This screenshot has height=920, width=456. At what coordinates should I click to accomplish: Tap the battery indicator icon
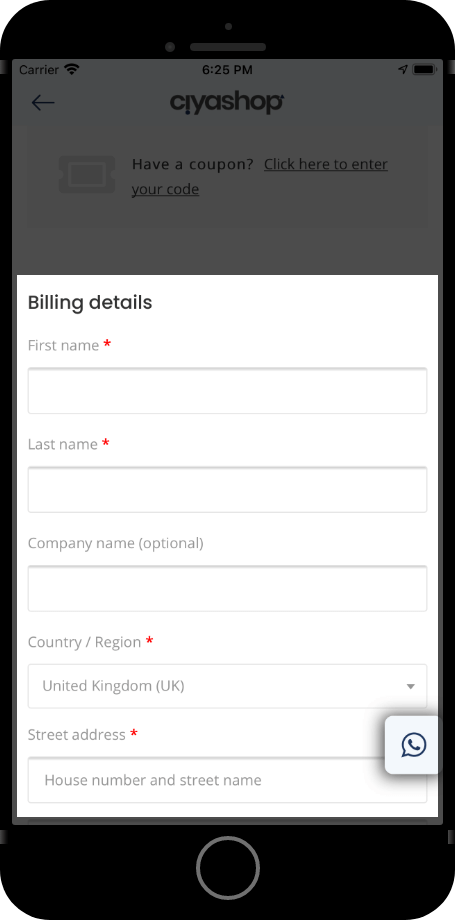424,70
